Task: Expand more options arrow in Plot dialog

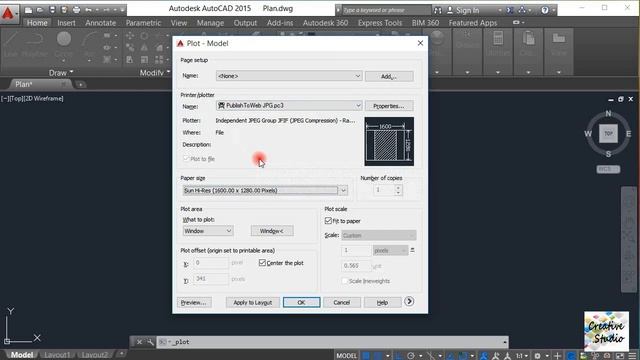Action: [409, 302]
